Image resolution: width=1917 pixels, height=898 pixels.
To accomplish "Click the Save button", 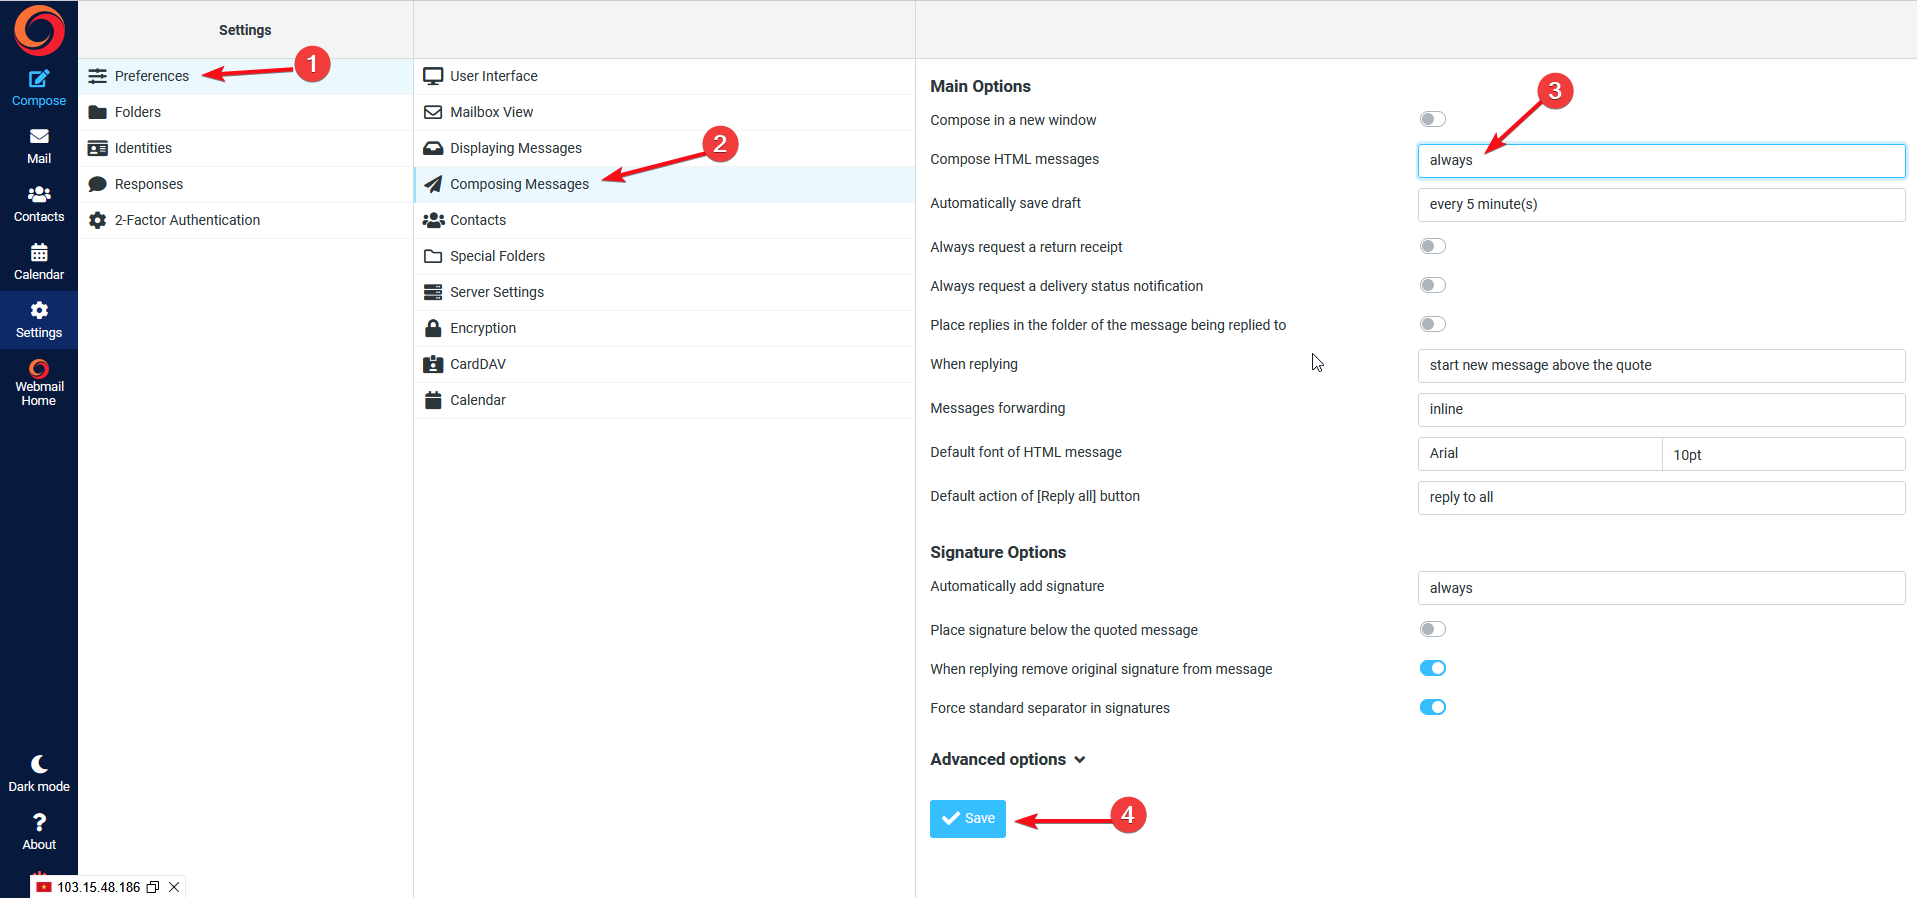I will click(x=967, y=819).
